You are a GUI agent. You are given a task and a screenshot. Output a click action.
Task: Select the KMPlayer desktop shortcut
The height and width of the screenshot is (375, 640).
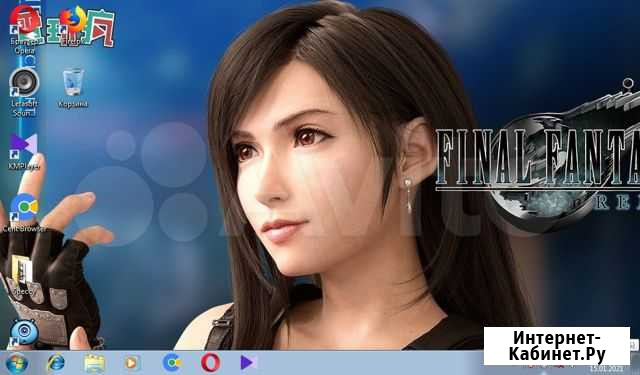pos(24,152)
